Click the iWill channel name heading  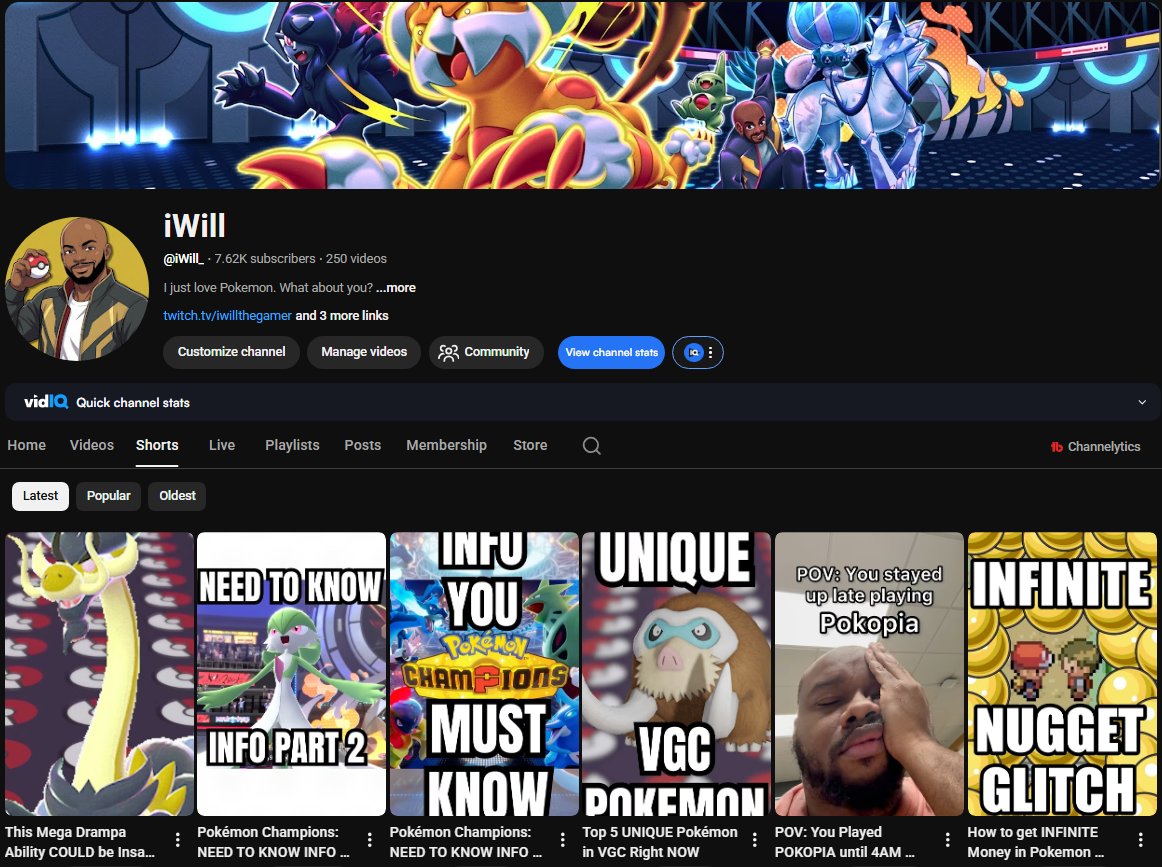(194, 225)
